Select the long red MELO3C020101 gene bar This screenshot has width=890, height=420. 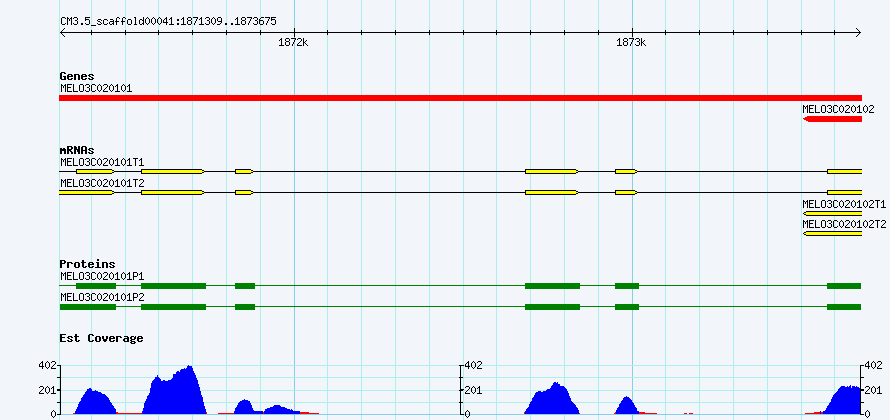[460, 98]
